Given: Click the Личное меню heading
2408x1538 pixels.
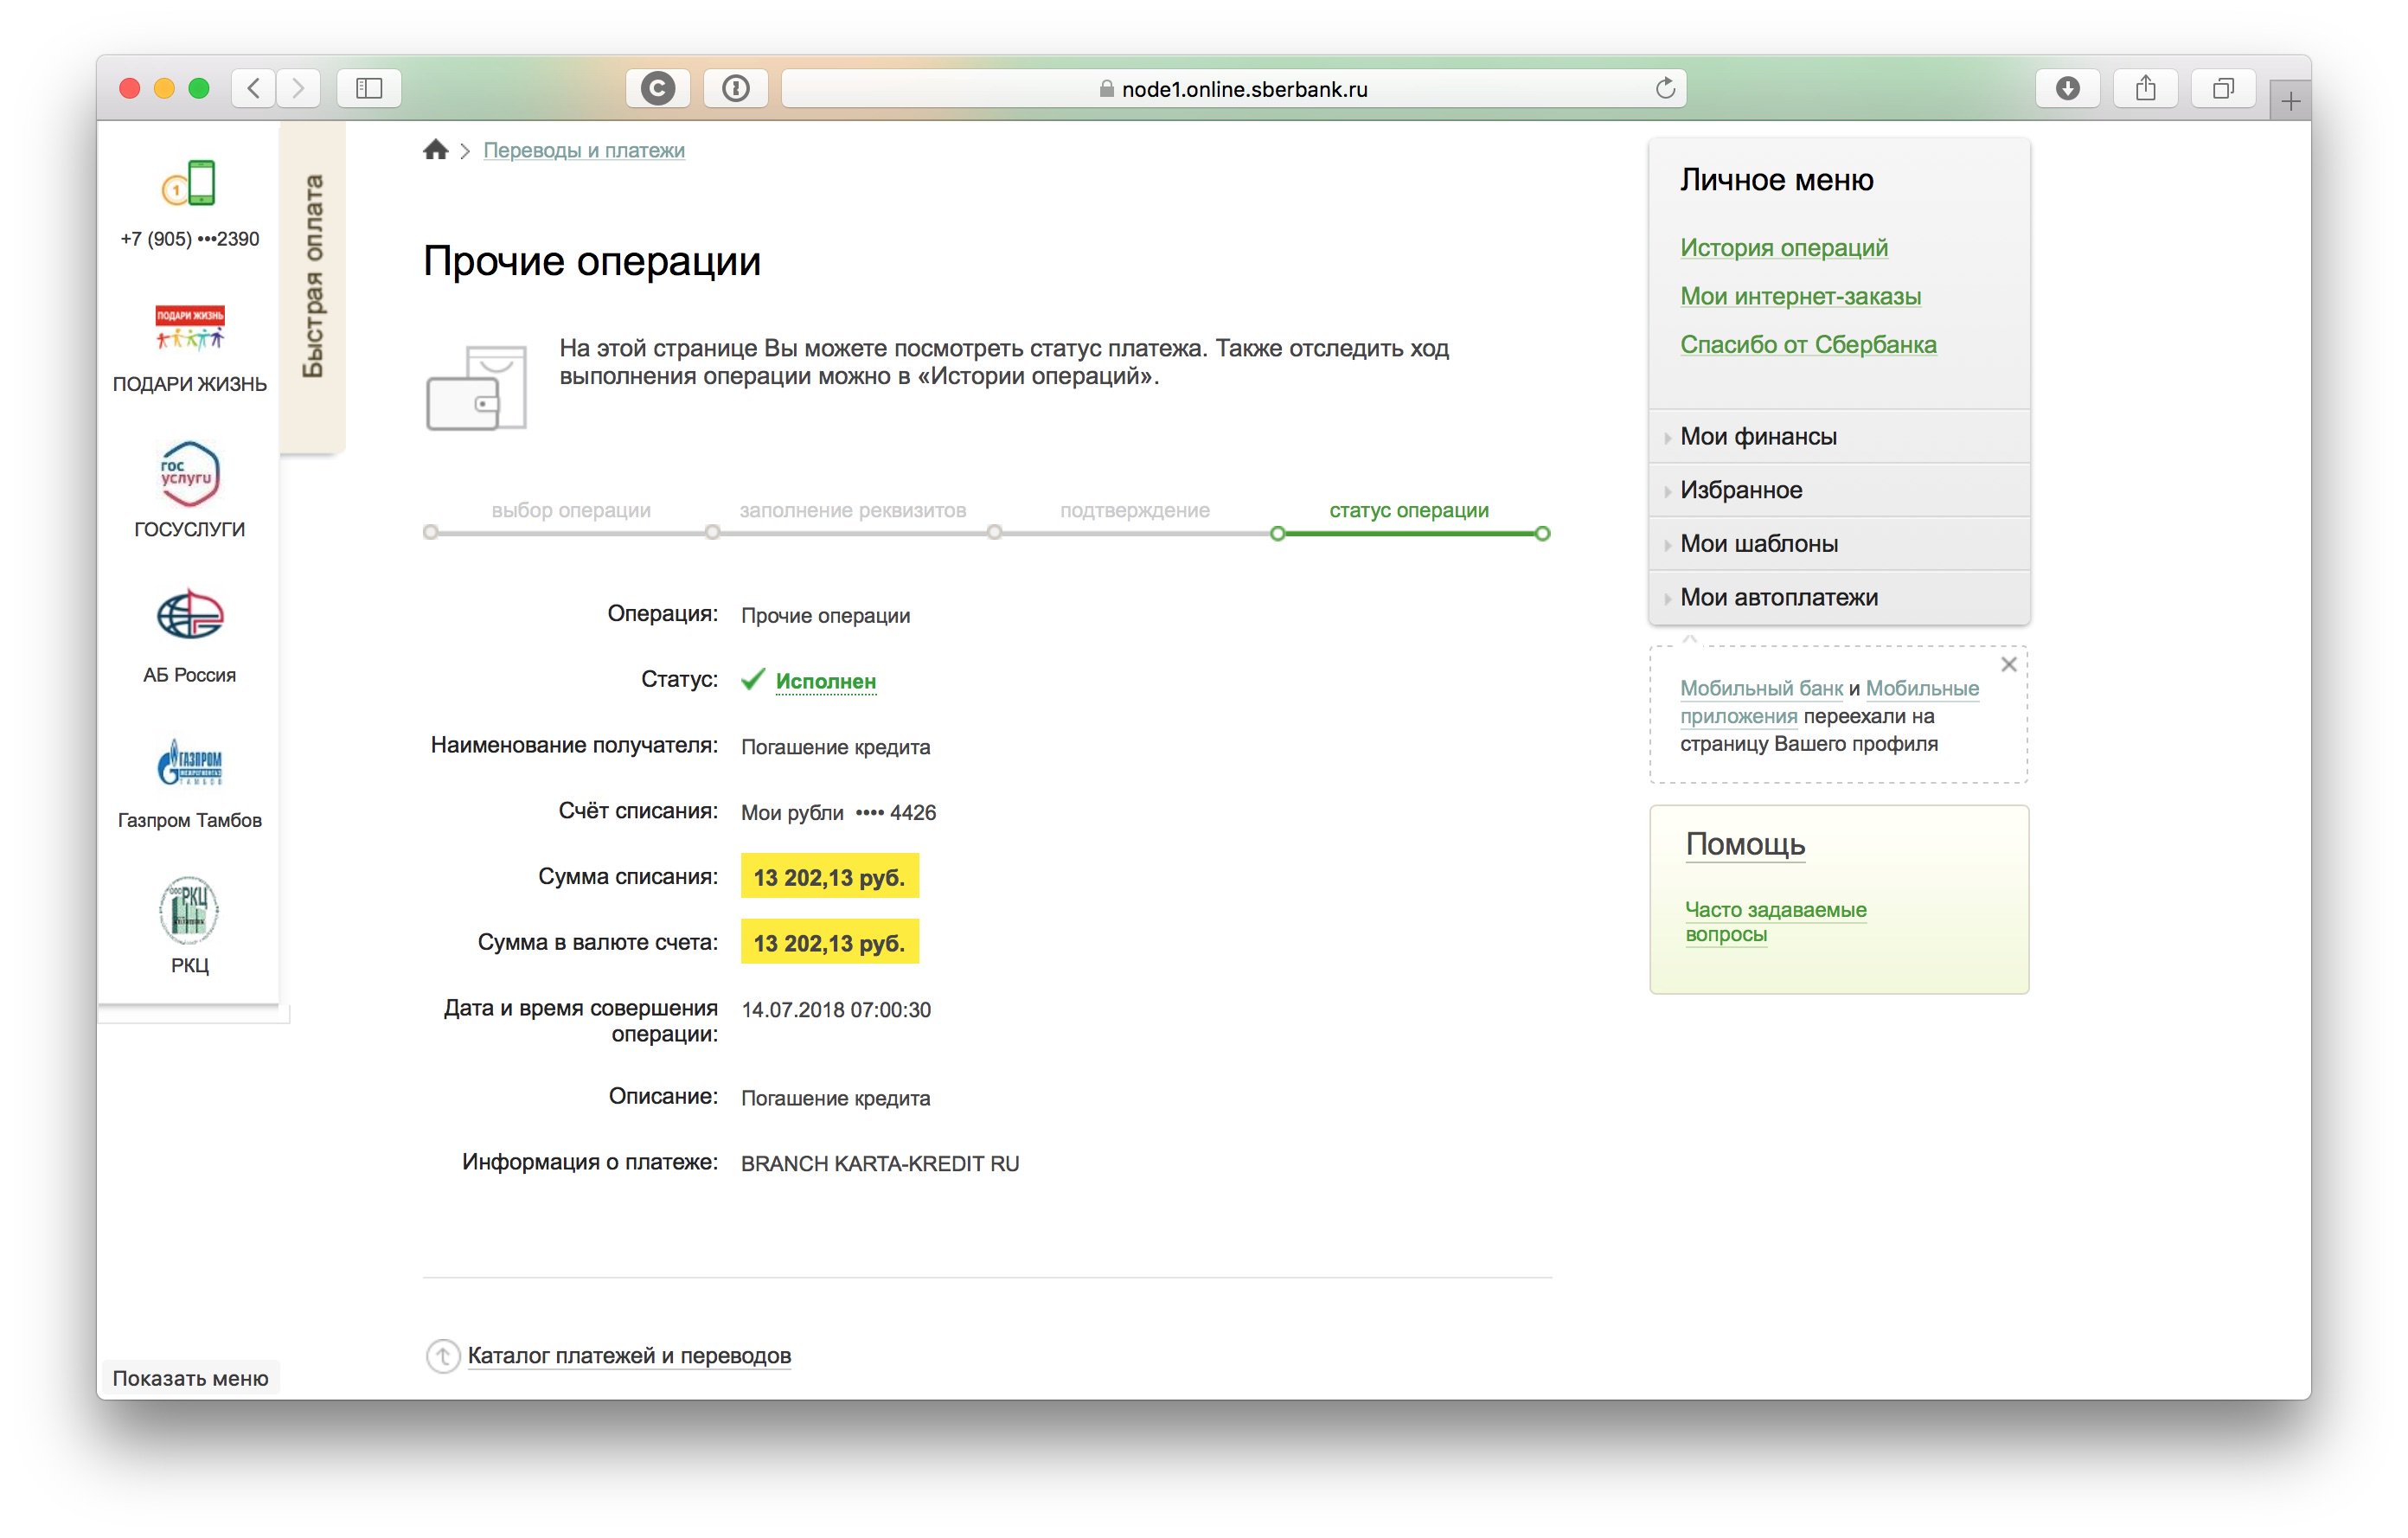Looking at the screenshot, I should (1776, 180).
